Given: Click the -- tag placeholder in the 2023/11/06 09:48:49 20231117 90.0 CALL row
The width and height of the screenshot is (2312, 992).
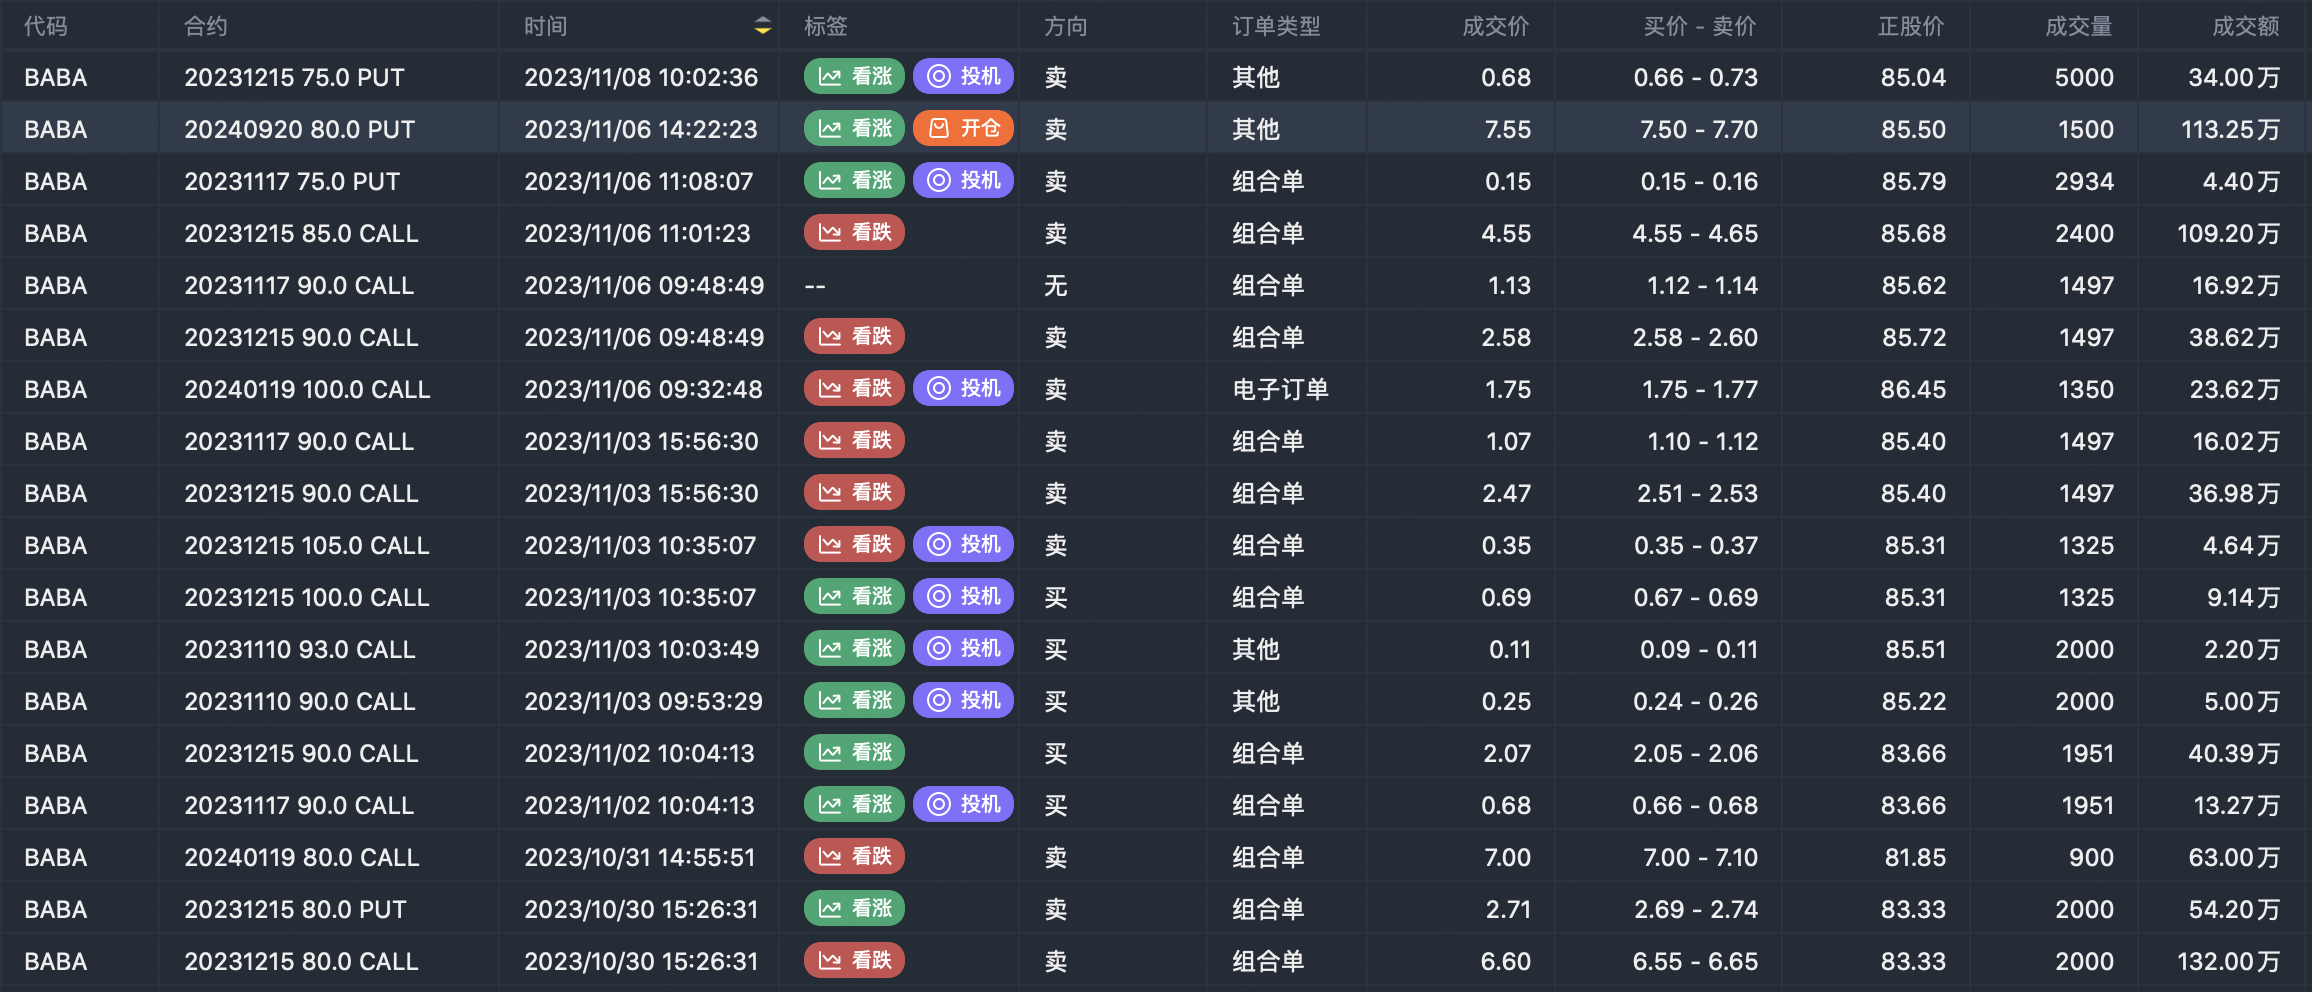Looking at the screenshot, I should (815, 286).
